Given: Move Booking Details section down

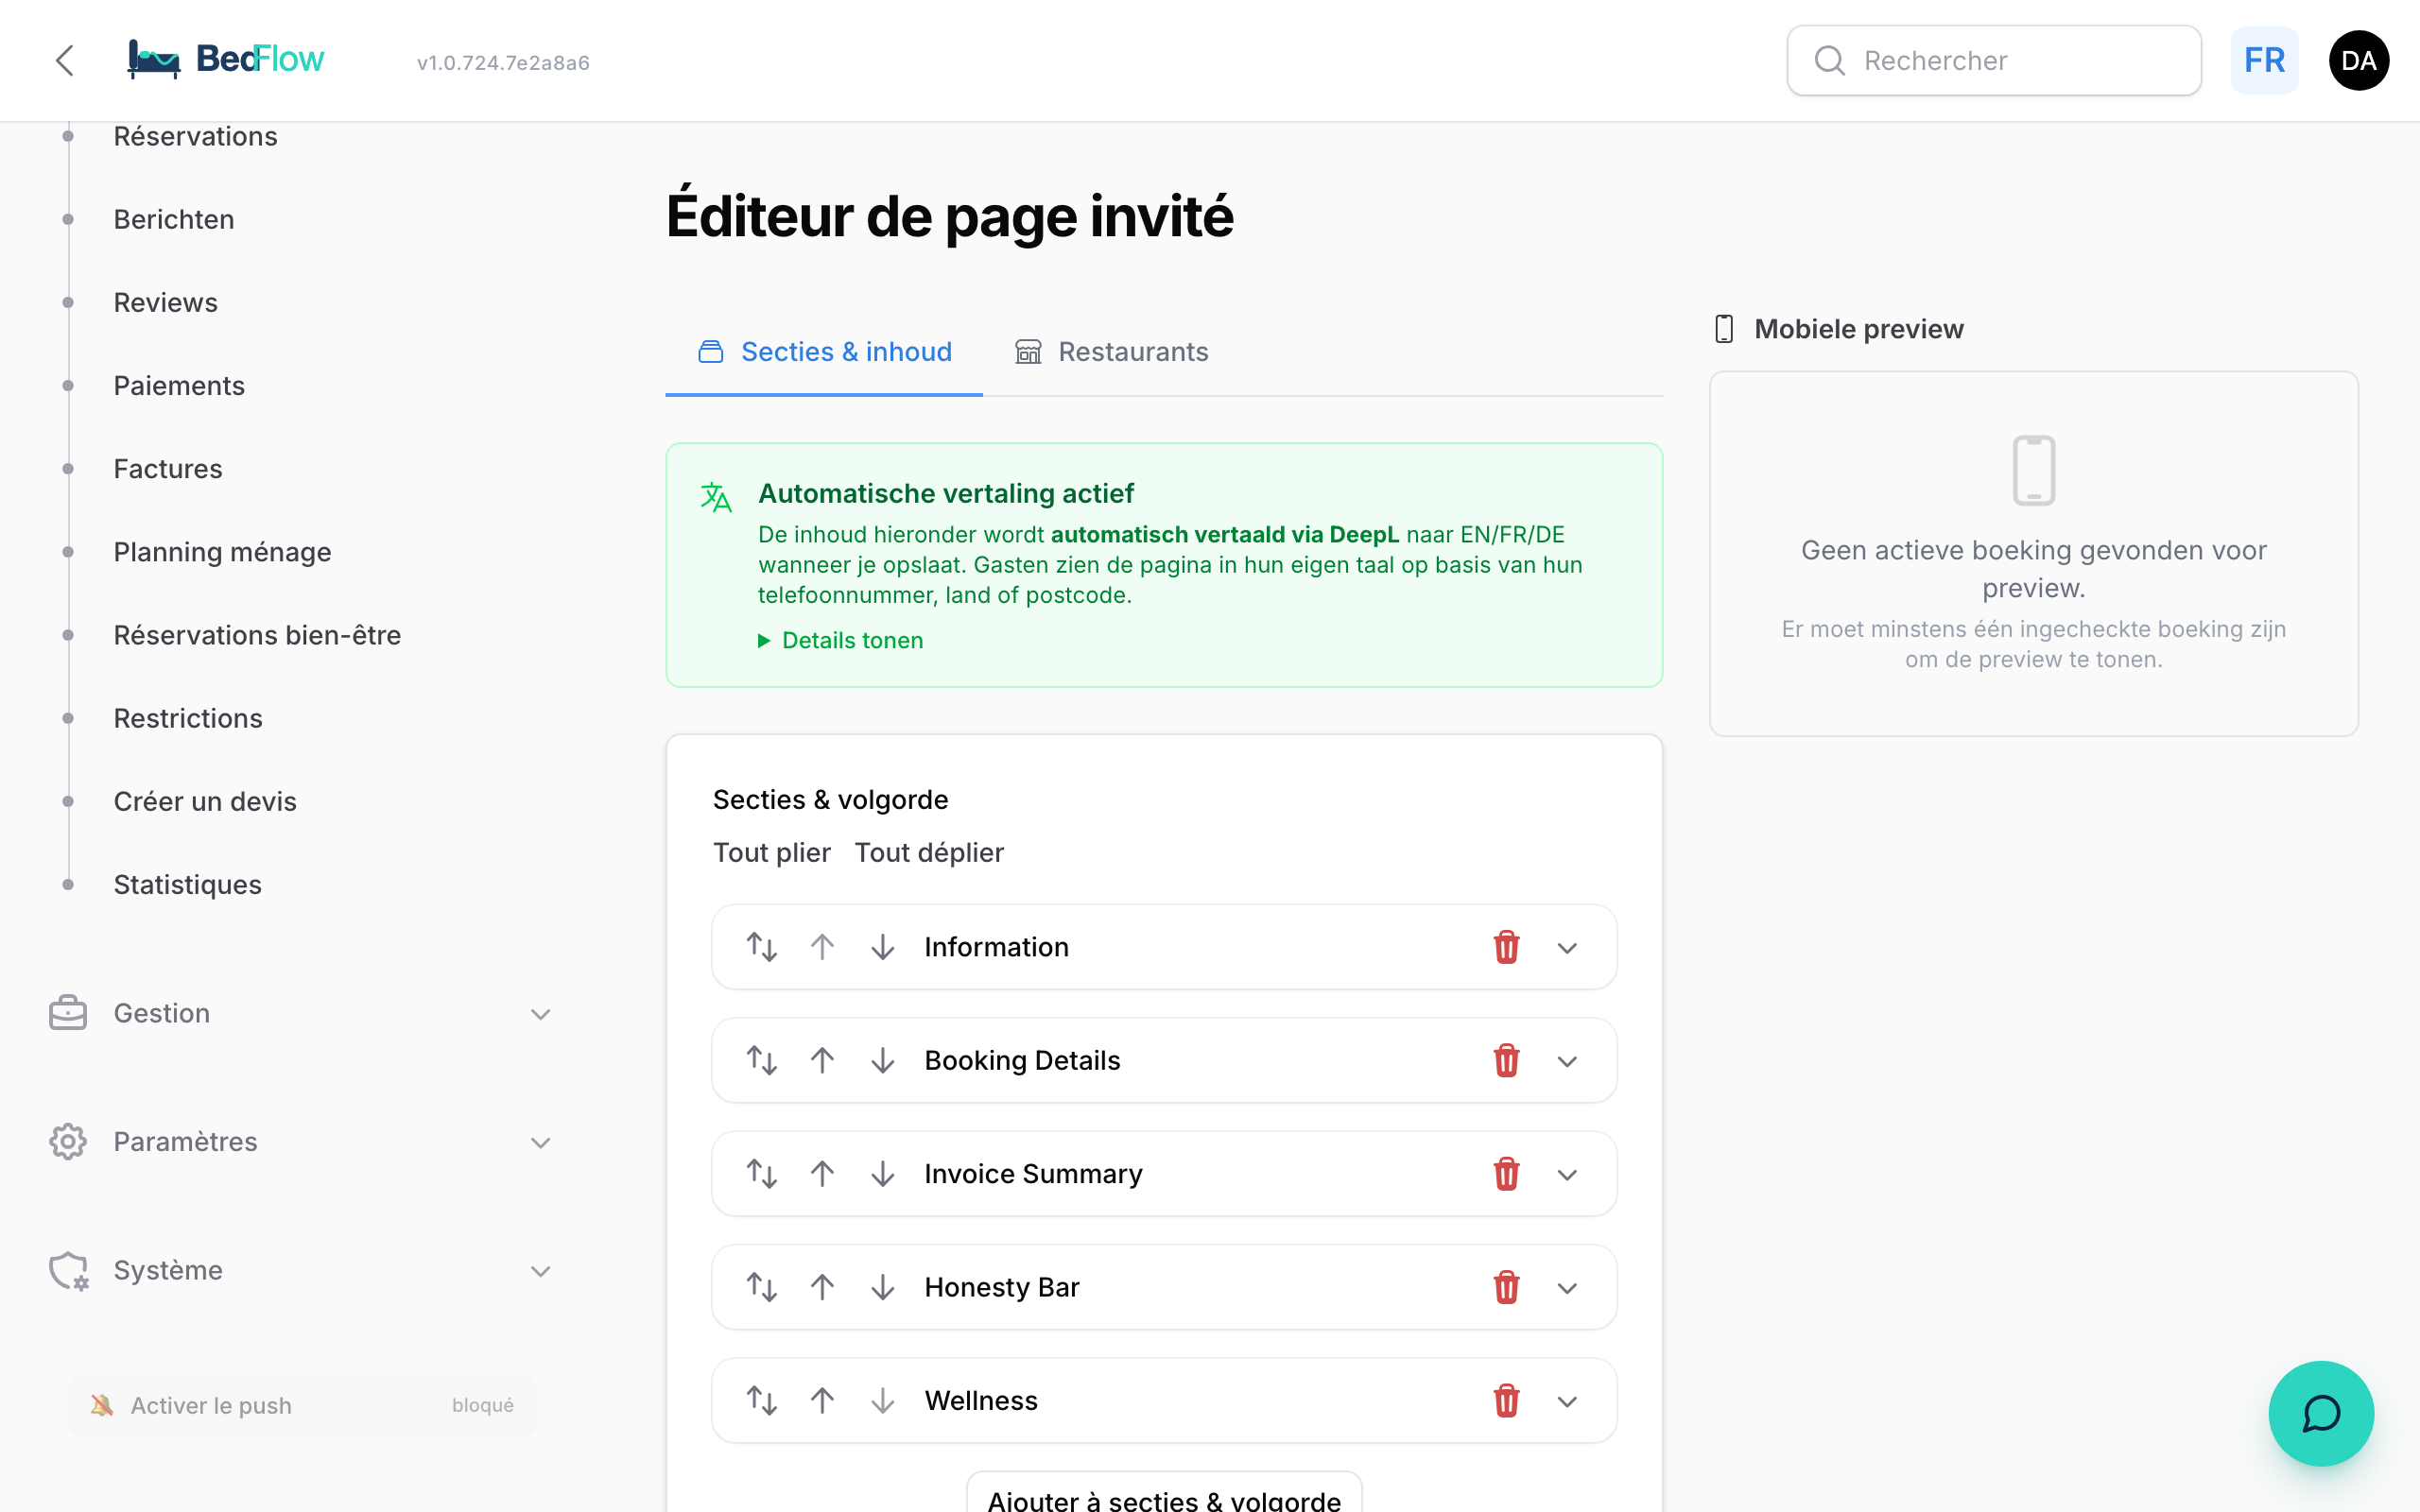Looking at the screenshot, I should click(x=882, y=1060).
